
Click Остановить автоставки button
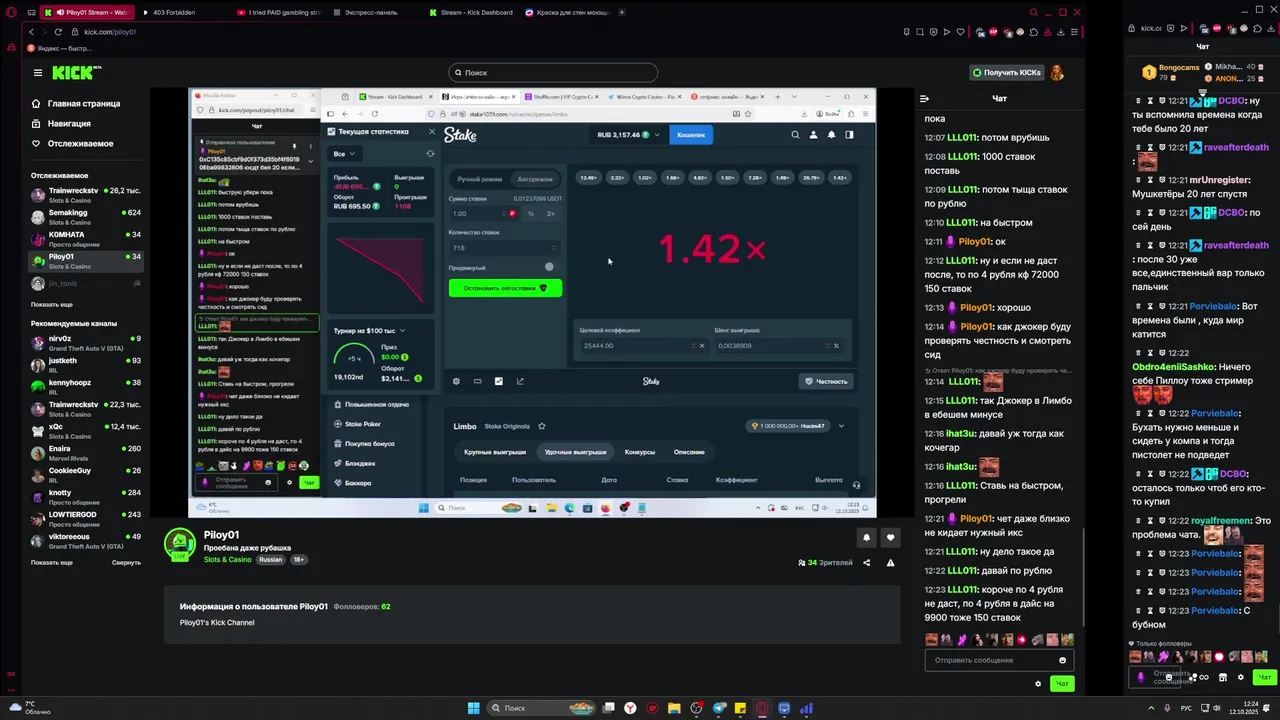pos(505,288)
